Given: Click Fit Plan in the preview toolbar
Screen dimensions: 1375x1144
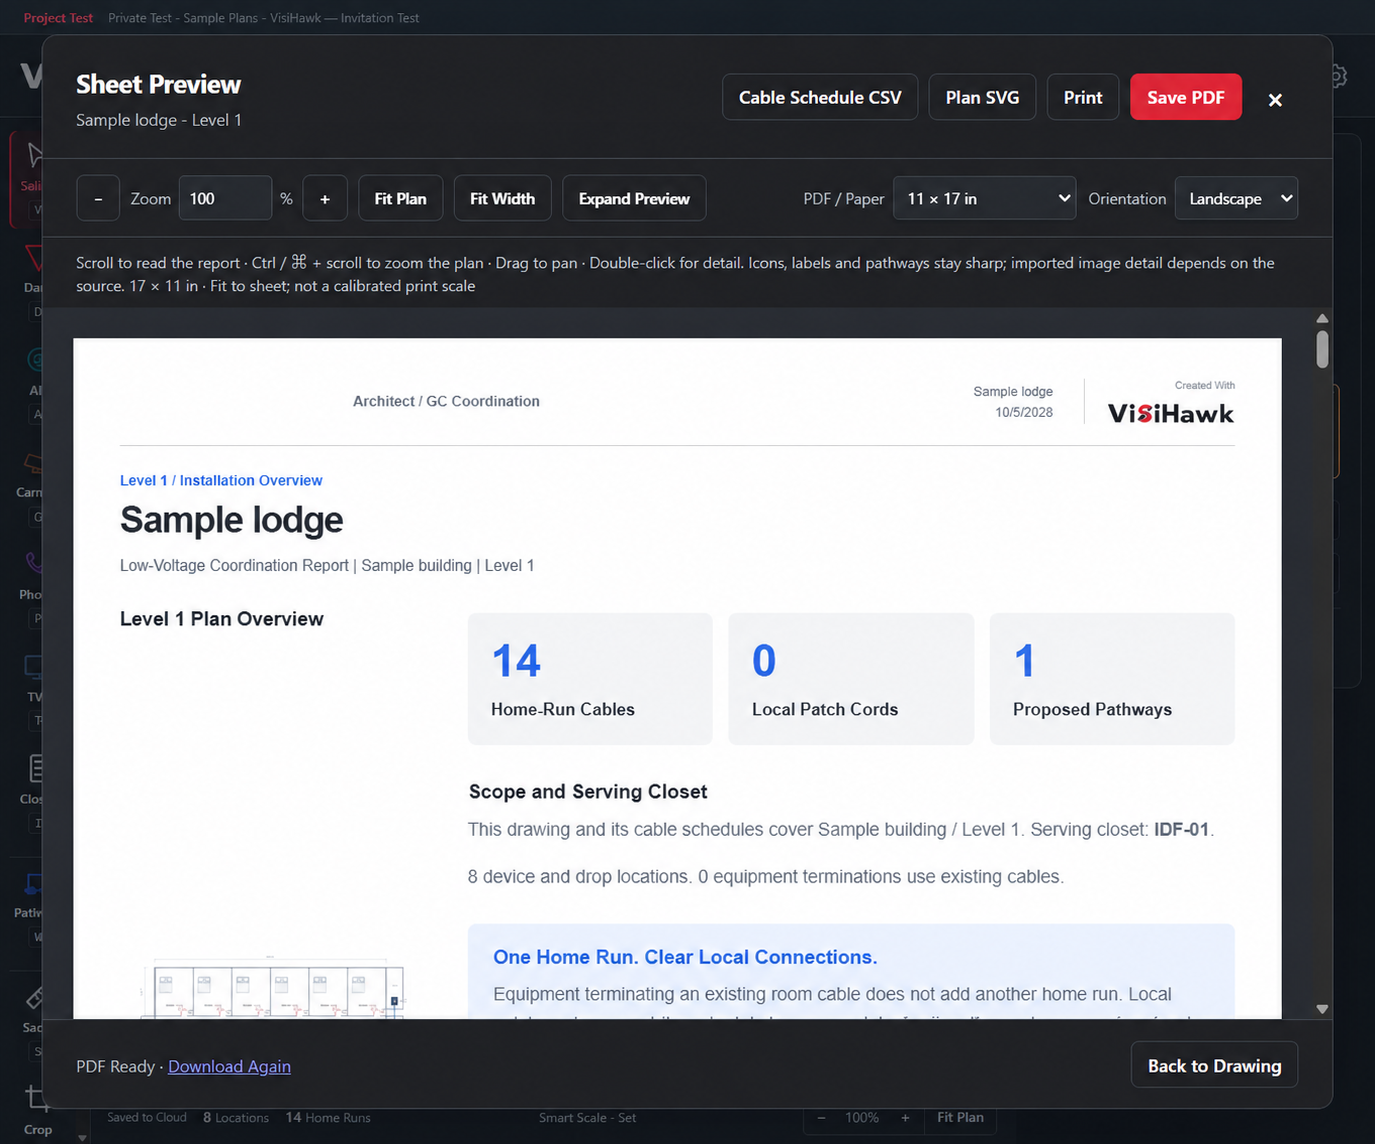Looking at the screenshot, I should (x=400, y=198).
